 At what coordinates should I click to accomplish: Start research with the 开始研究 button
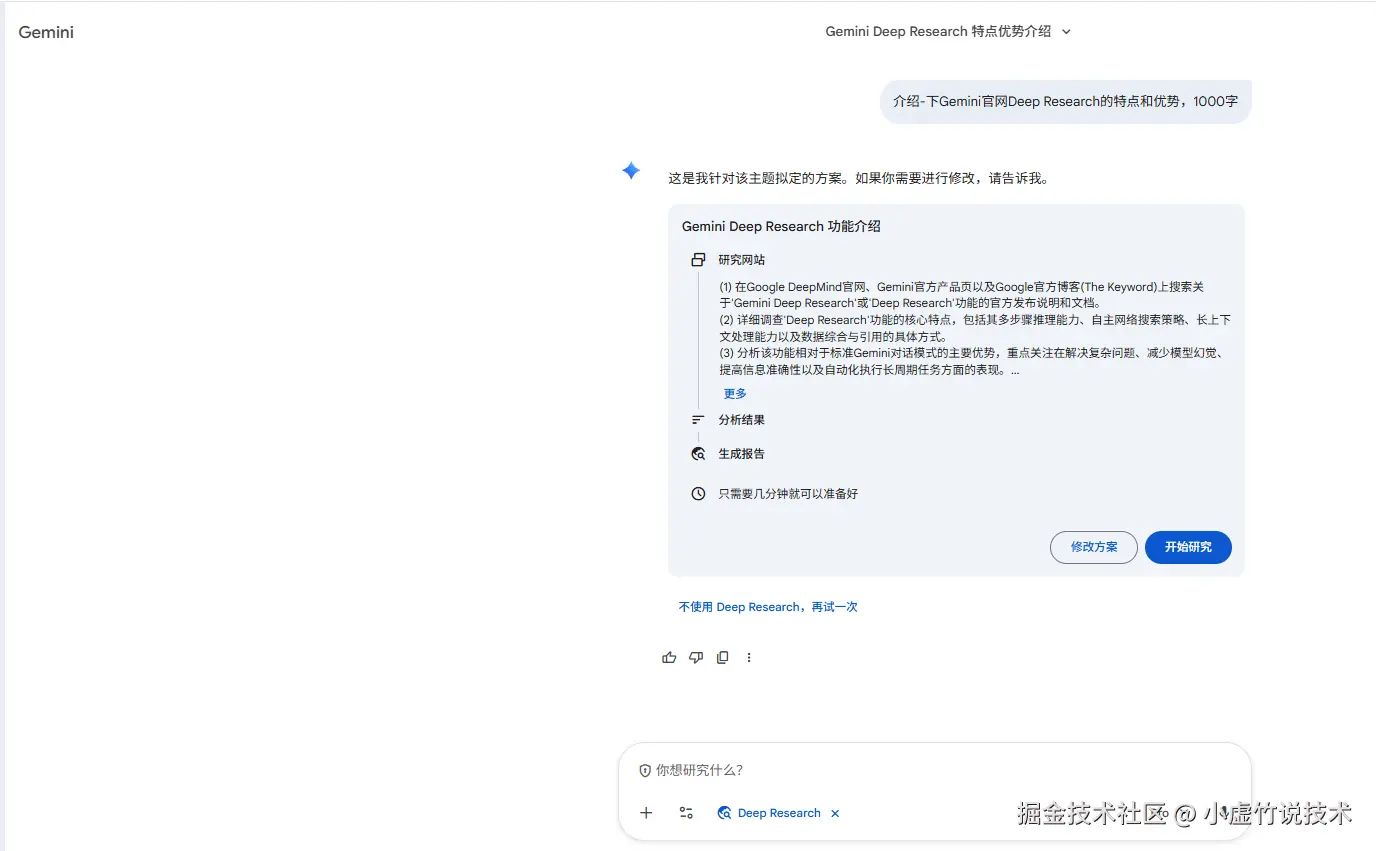pyautogui.click(x=1188, y=547)
